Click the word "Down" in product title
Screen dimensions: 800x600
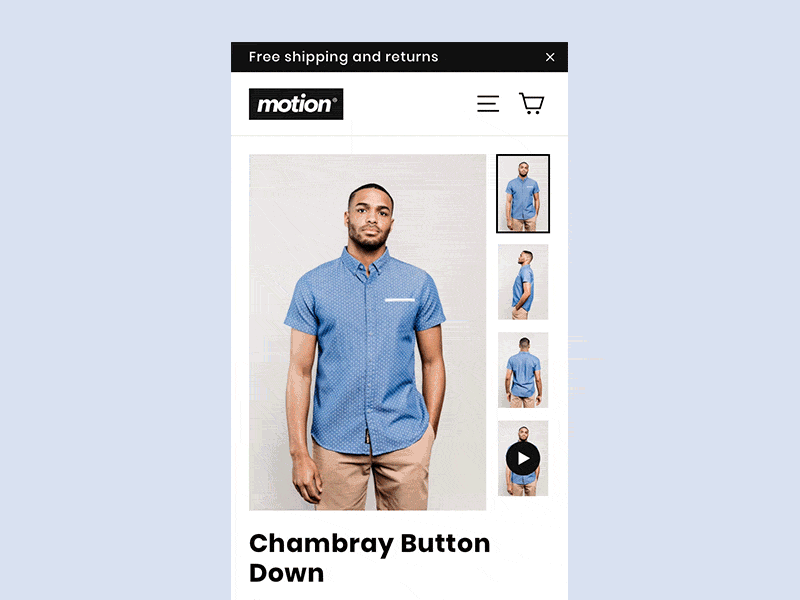click(x=286, y=573)
